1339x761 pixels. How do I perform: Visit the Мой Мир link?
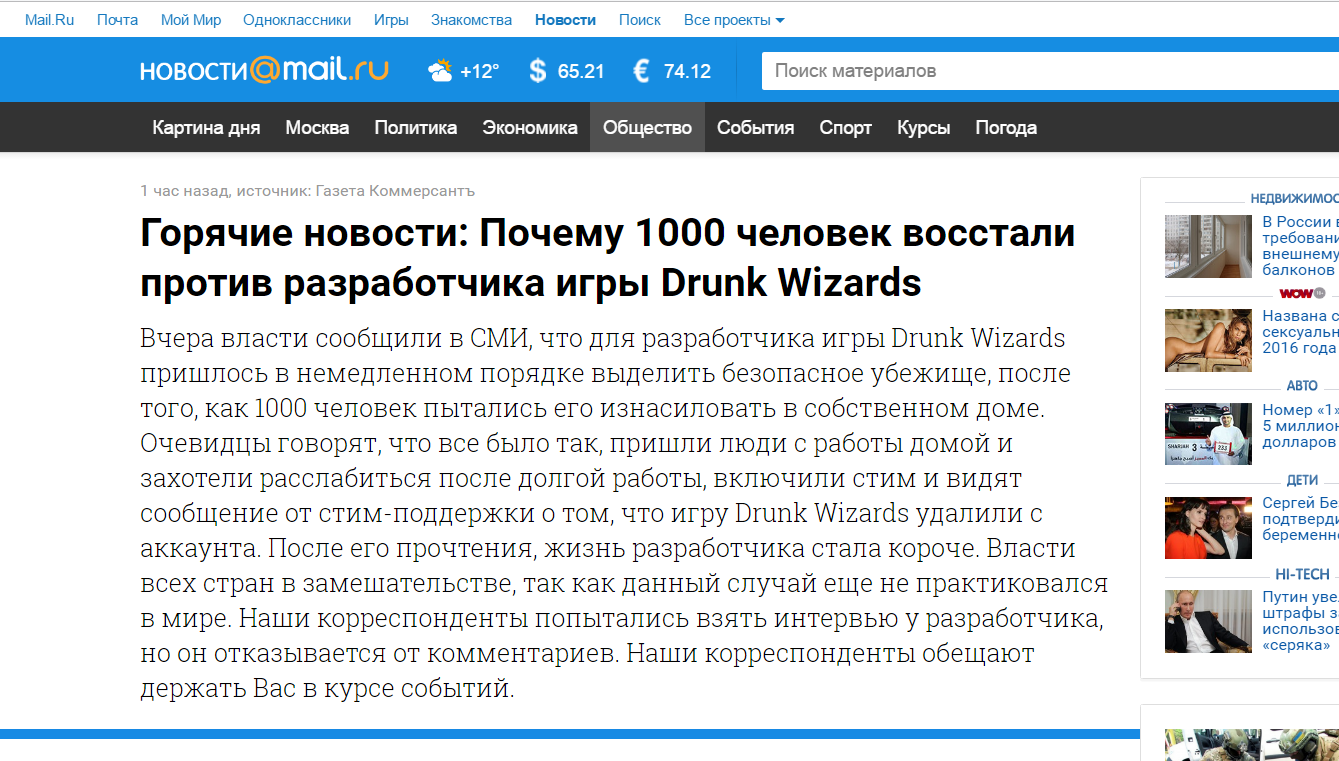pos(191,20)
